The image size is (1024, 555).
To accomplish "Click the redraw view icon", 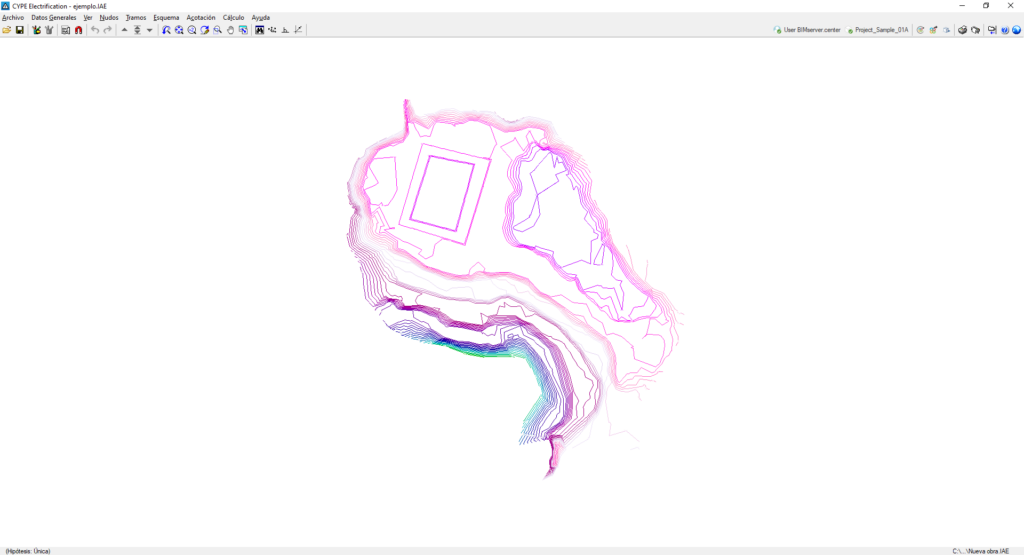I will [204, 30].
